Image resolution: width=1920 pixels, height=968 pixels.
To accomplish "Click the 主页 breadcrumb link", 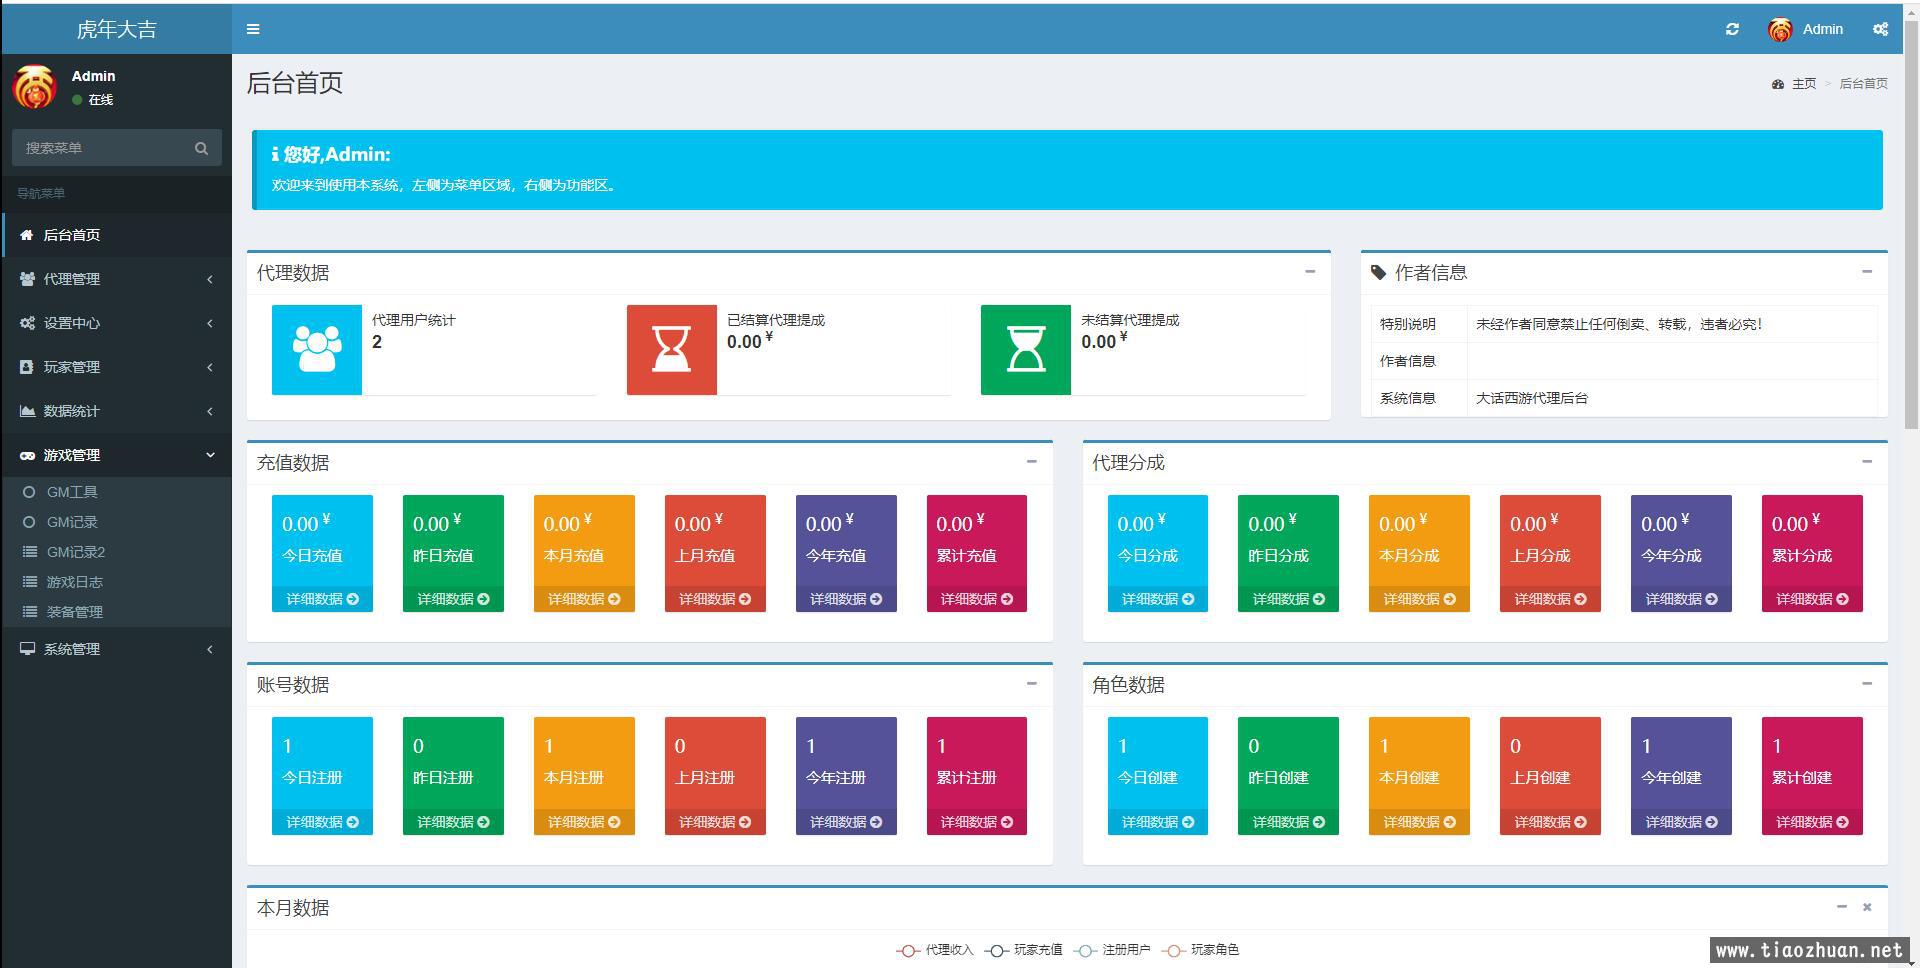I will point(1803,84).
